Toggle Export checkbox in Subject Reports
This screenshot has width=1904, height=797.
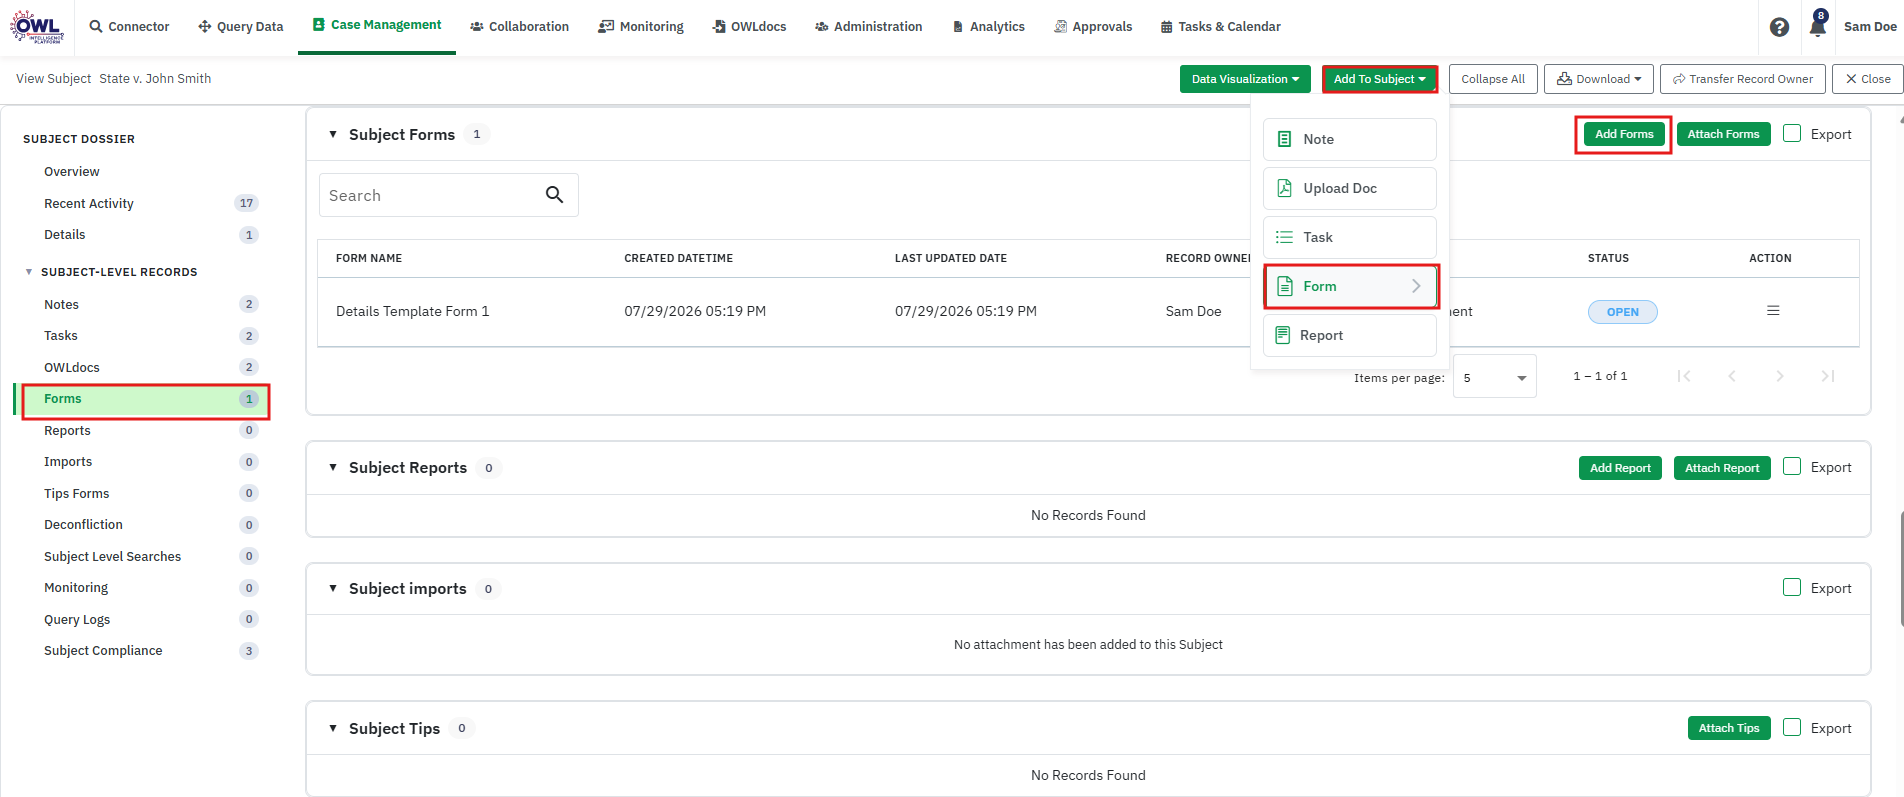pyautogui.click(x=1792, y=466)
